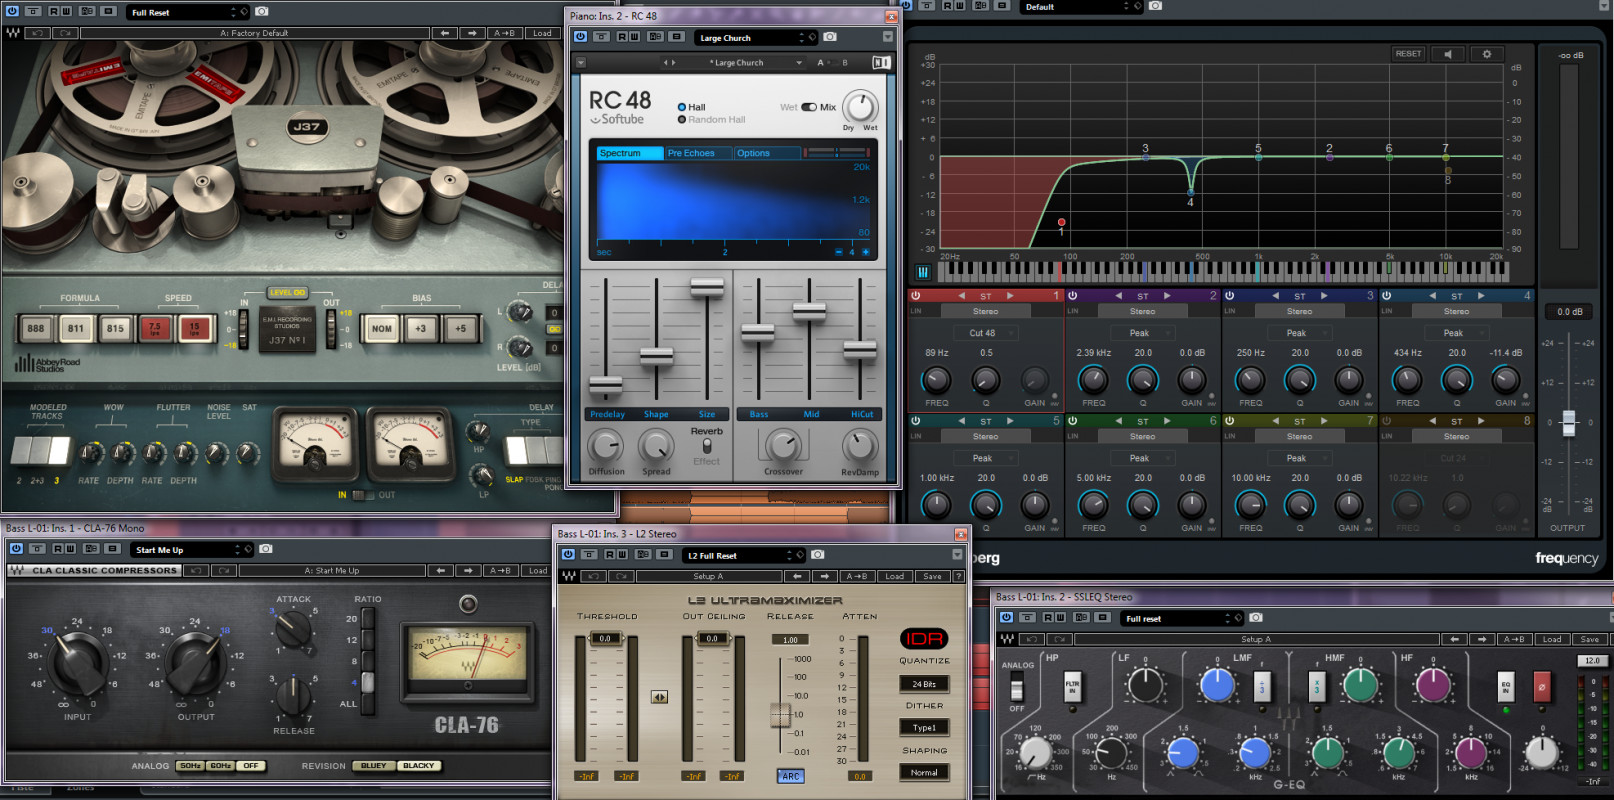
Task: Click A/B compare icon in Frequency window
Action: pos(981,6)
